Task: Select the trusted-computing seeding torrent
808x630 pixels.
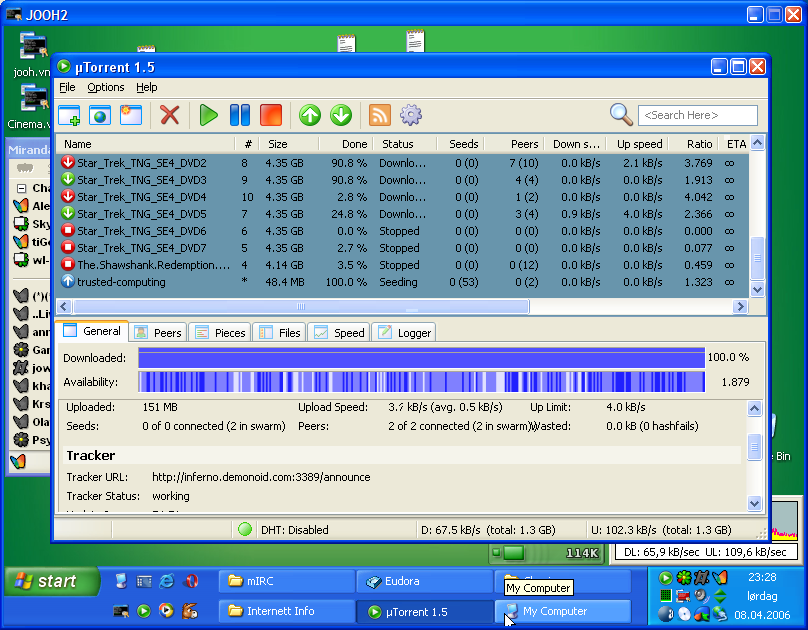Action: pos(402,282)
